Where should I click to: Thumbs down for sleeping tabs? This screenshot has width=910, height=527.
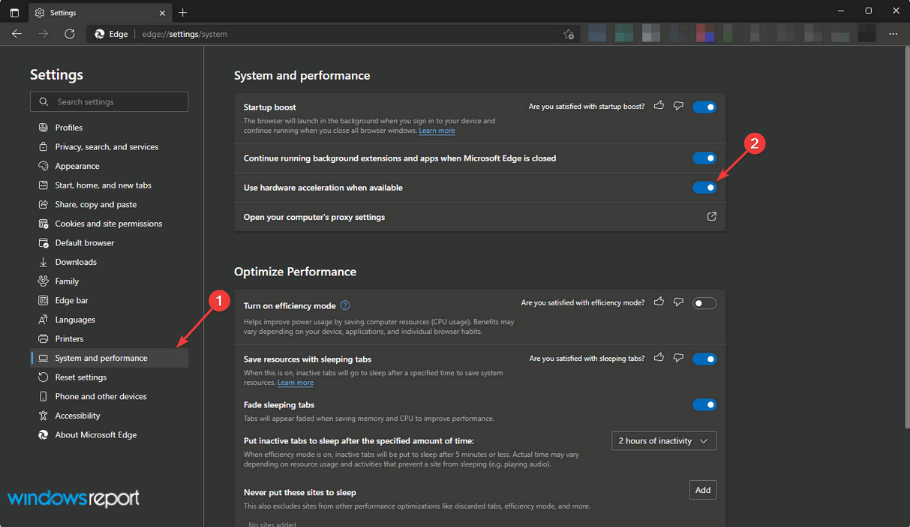pos(678,358)
